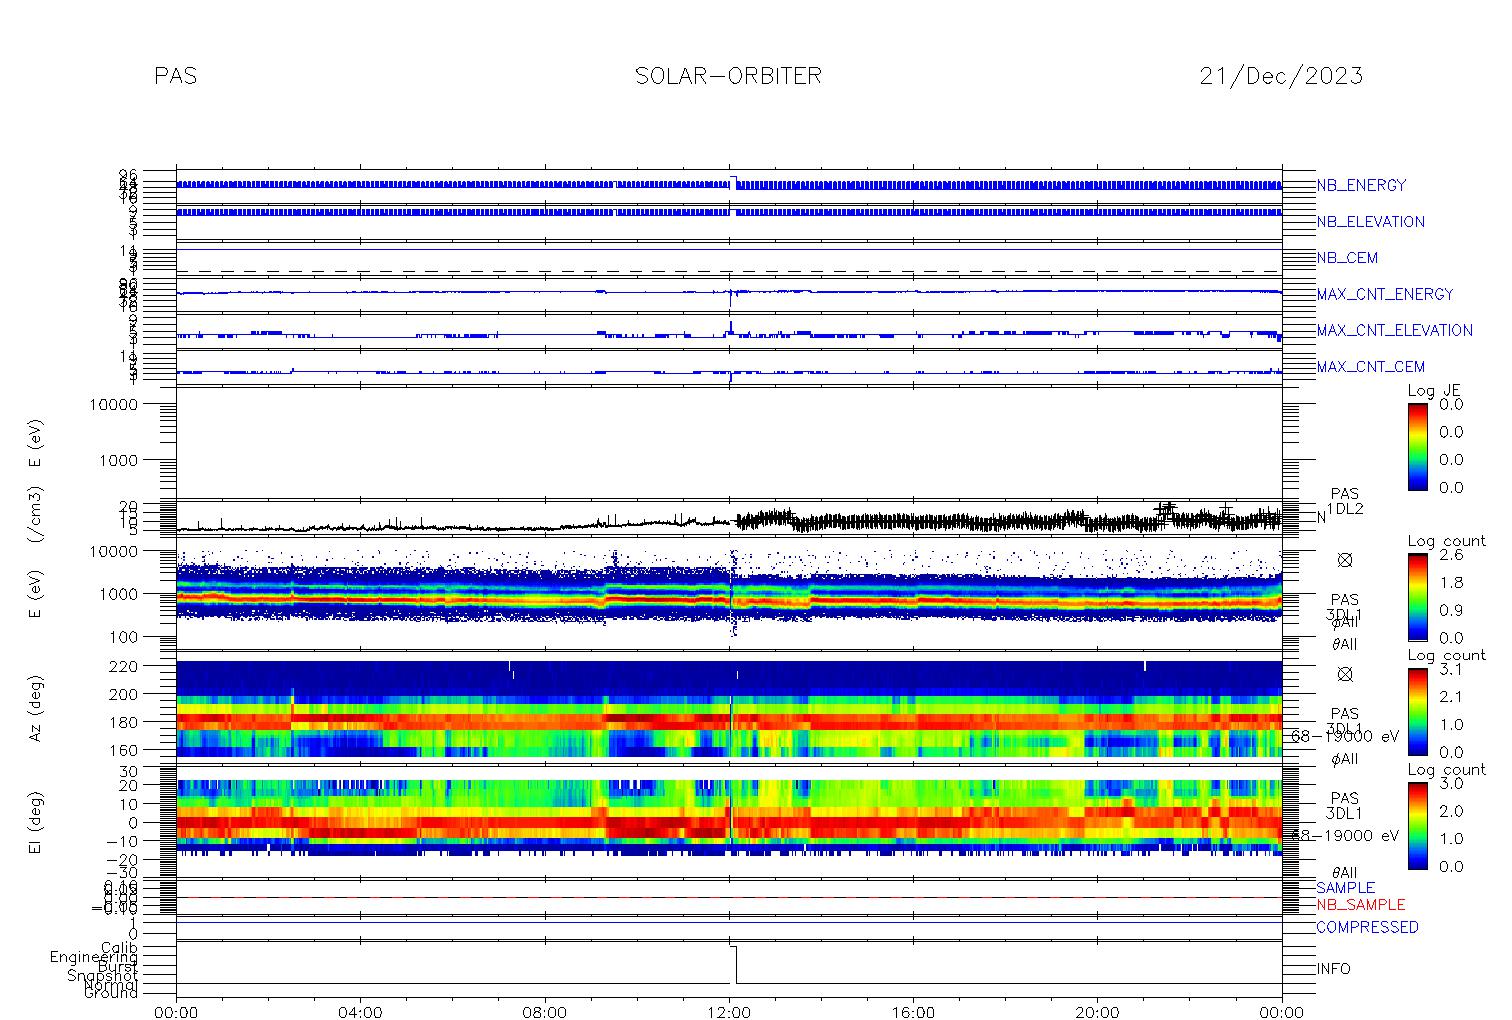
Task: Click the 220 tick on the azimuth axis
Action: (153, 666)
